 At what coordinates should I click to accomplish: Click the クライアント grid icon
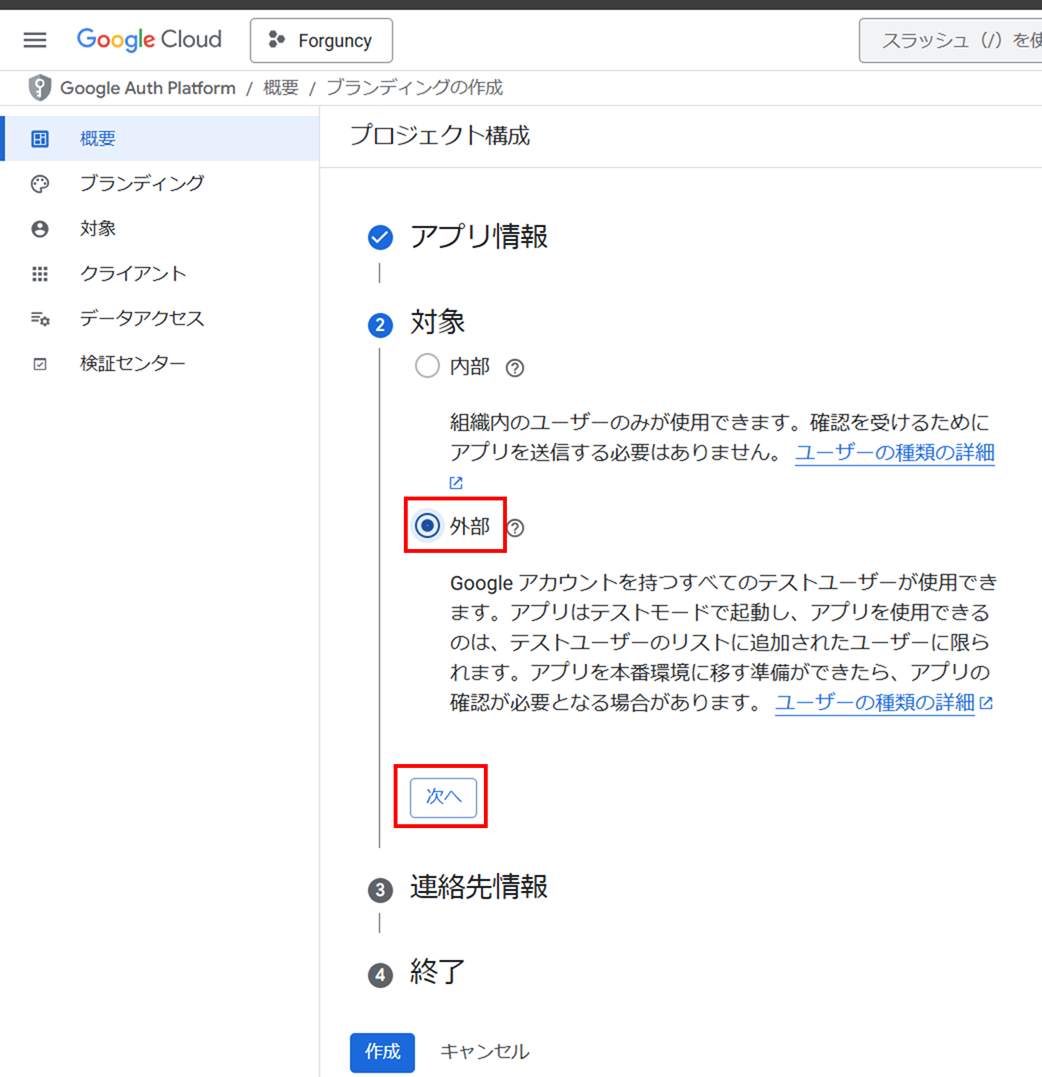[40, 274]
